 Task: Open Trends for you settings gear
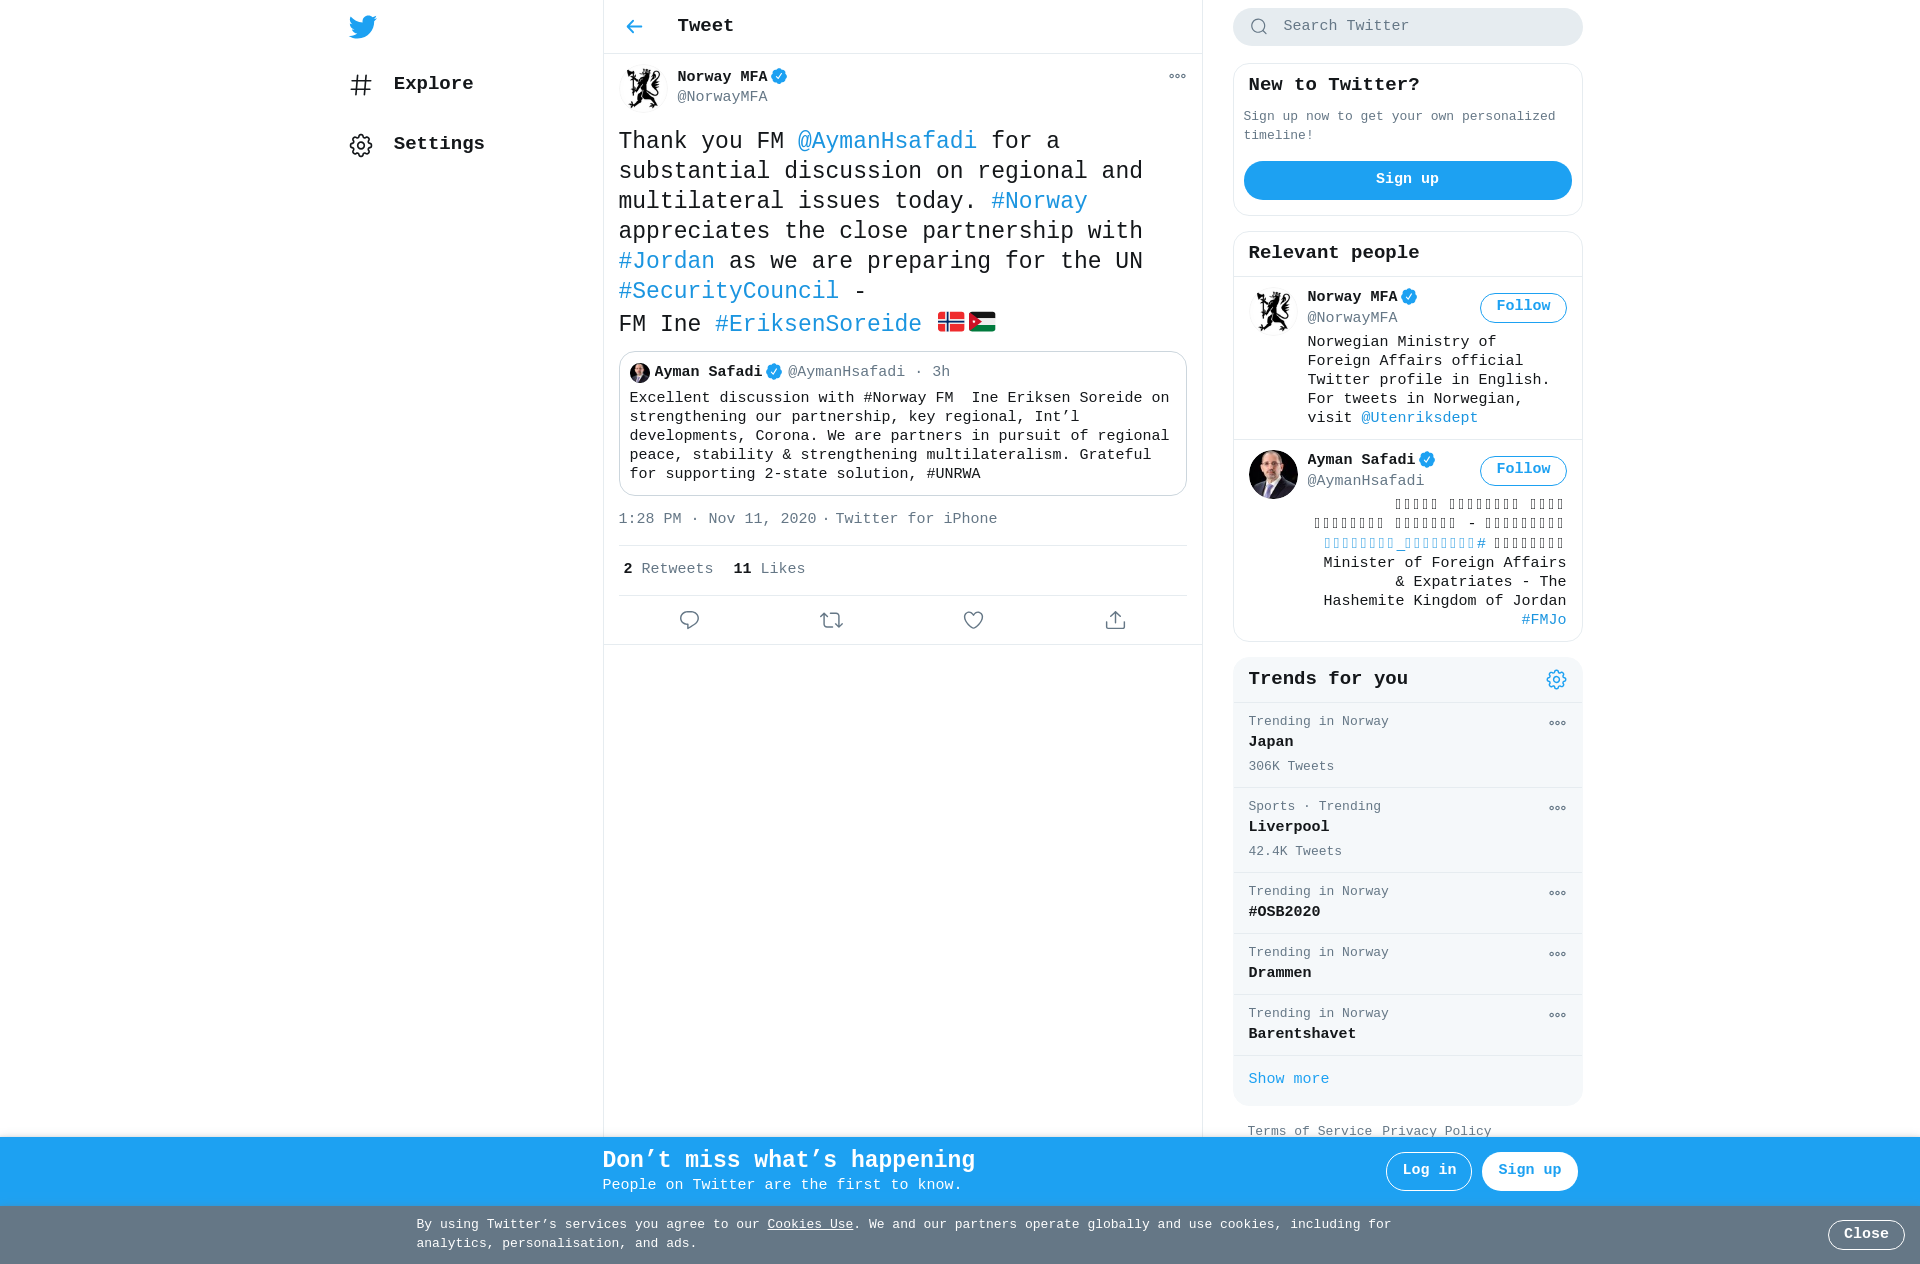click(1556, 680)
